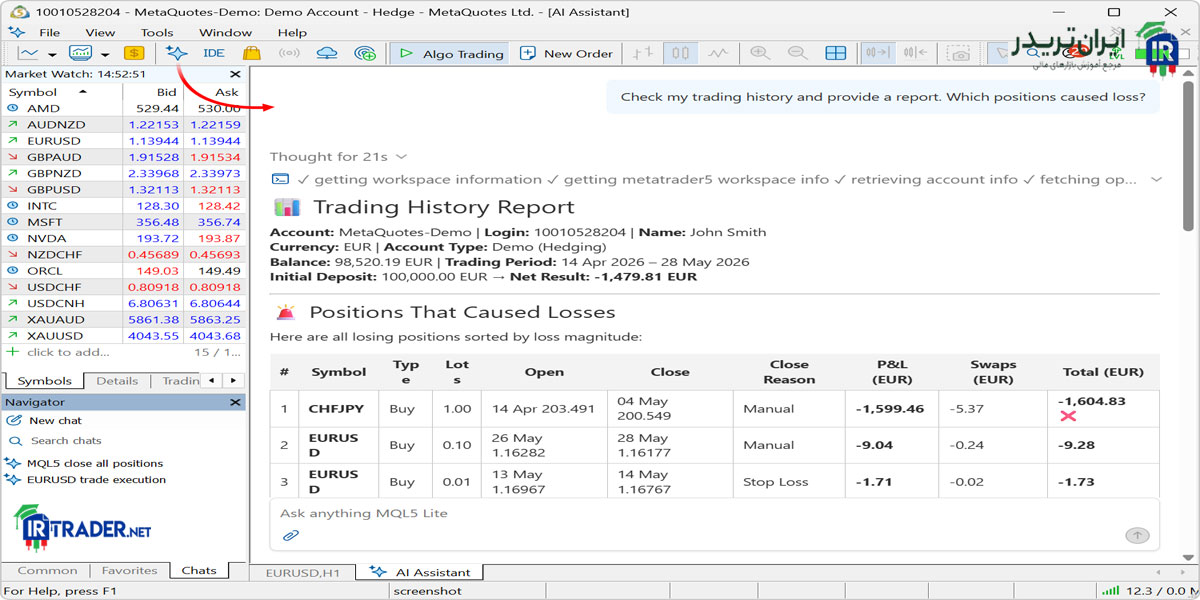The image size is (1200, 600).
Task: Expand the new chart dropdown arrow
Action: (52, 54)
